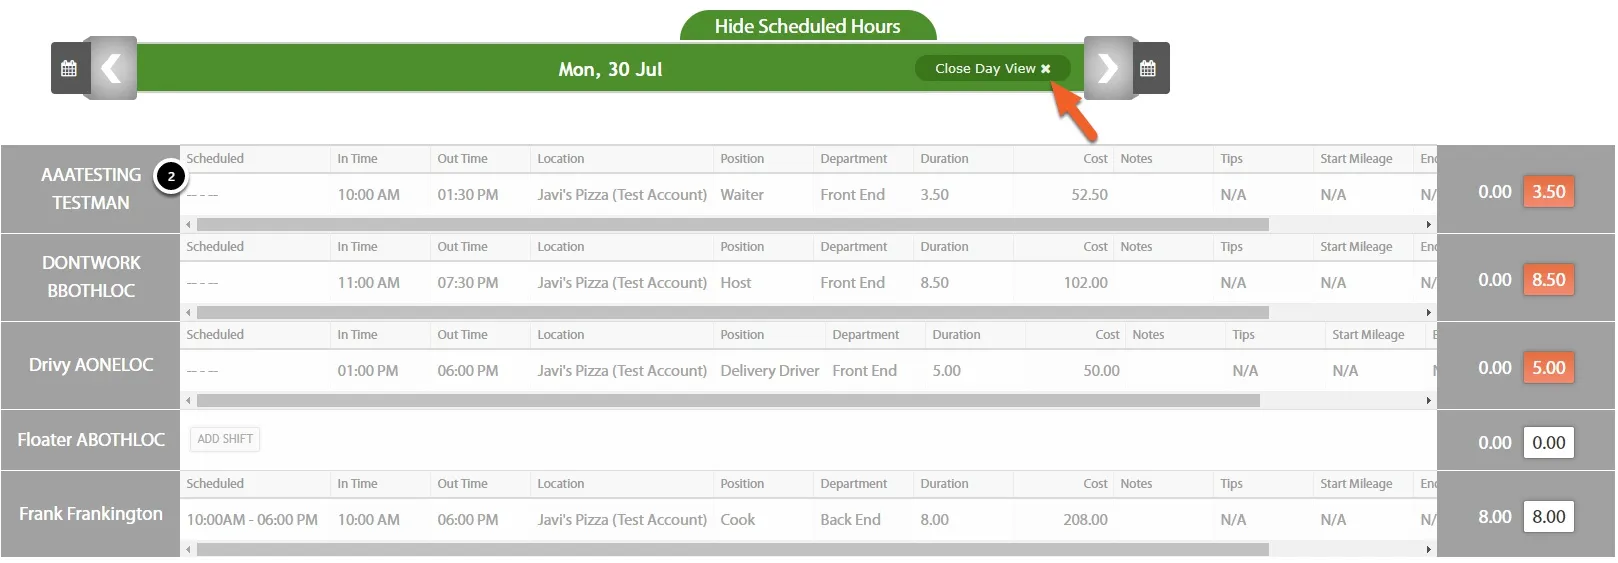The height and width of the screenshot is (563, 1618).
Task: Select Drivy AONELOC employee name
Action: pyautogui.click(x=91, y=364)
